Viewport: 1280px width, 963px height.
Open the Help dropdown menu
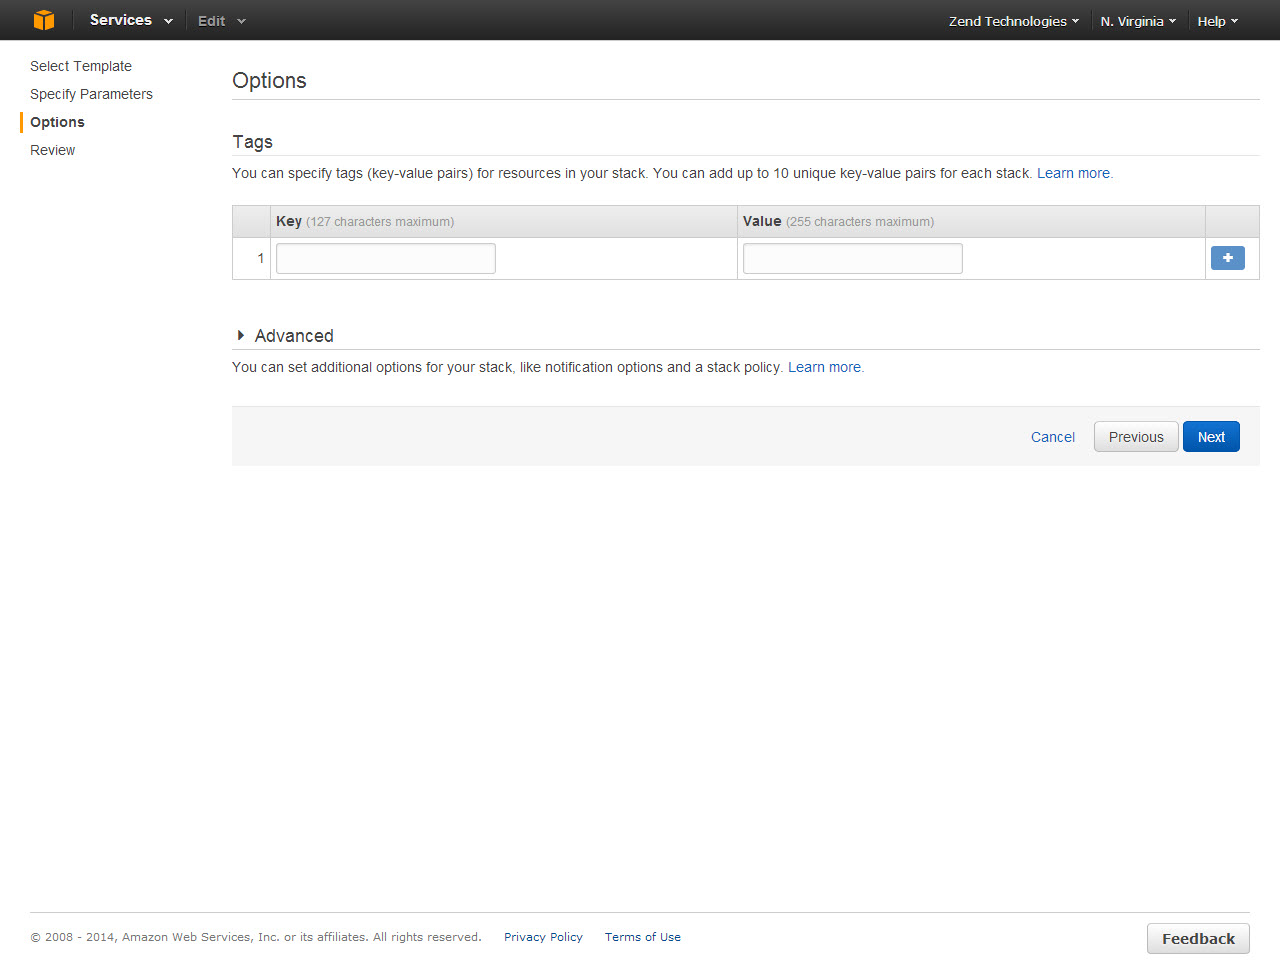click(x=1217, y=21)
